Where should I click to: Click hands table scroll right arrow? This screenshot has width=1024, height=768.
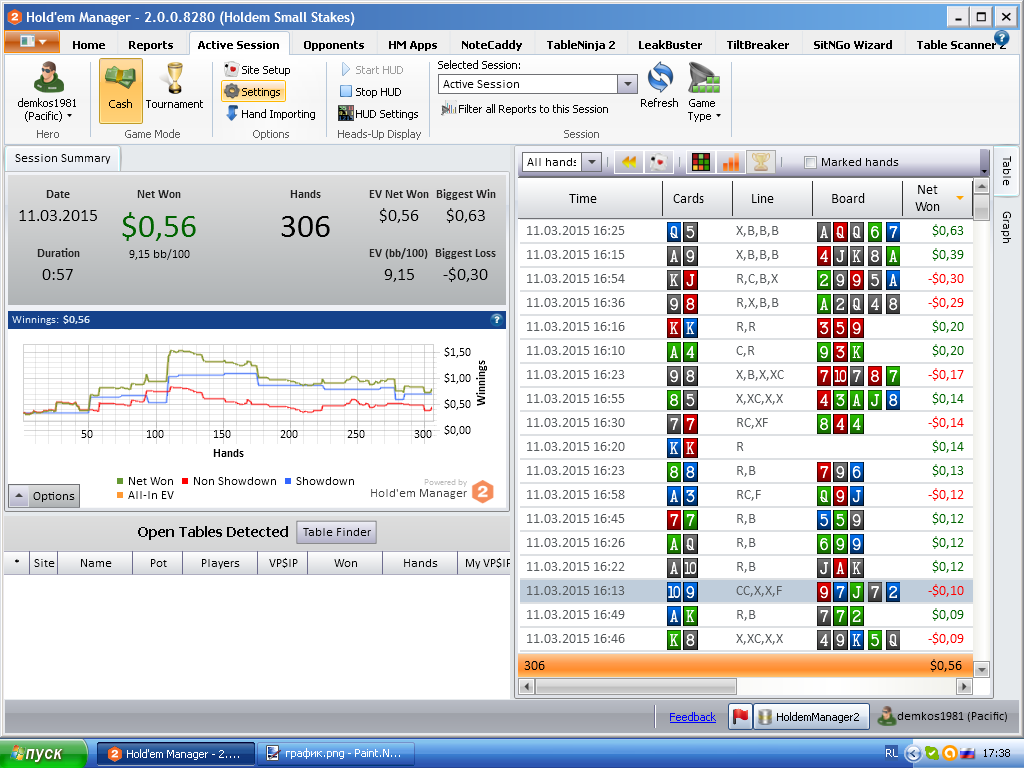[x=964, y=686]
